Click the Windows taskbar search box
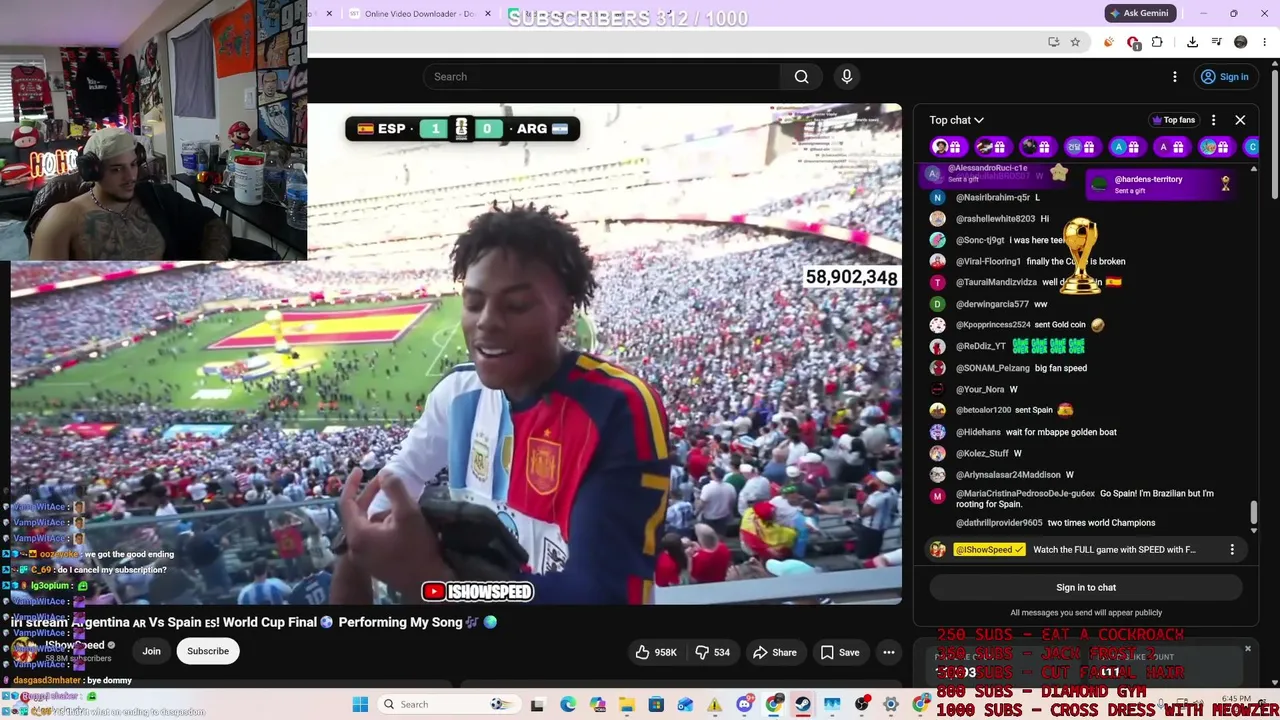 tap(447, 704)
